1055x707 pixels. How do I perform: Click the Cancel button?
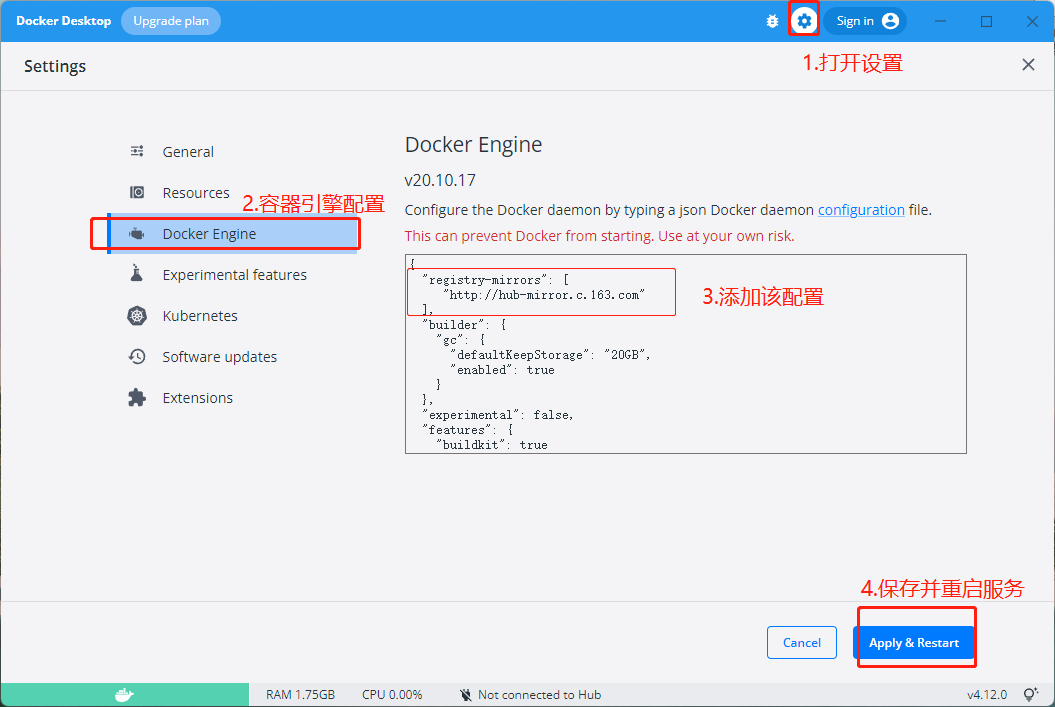[801, 642]
